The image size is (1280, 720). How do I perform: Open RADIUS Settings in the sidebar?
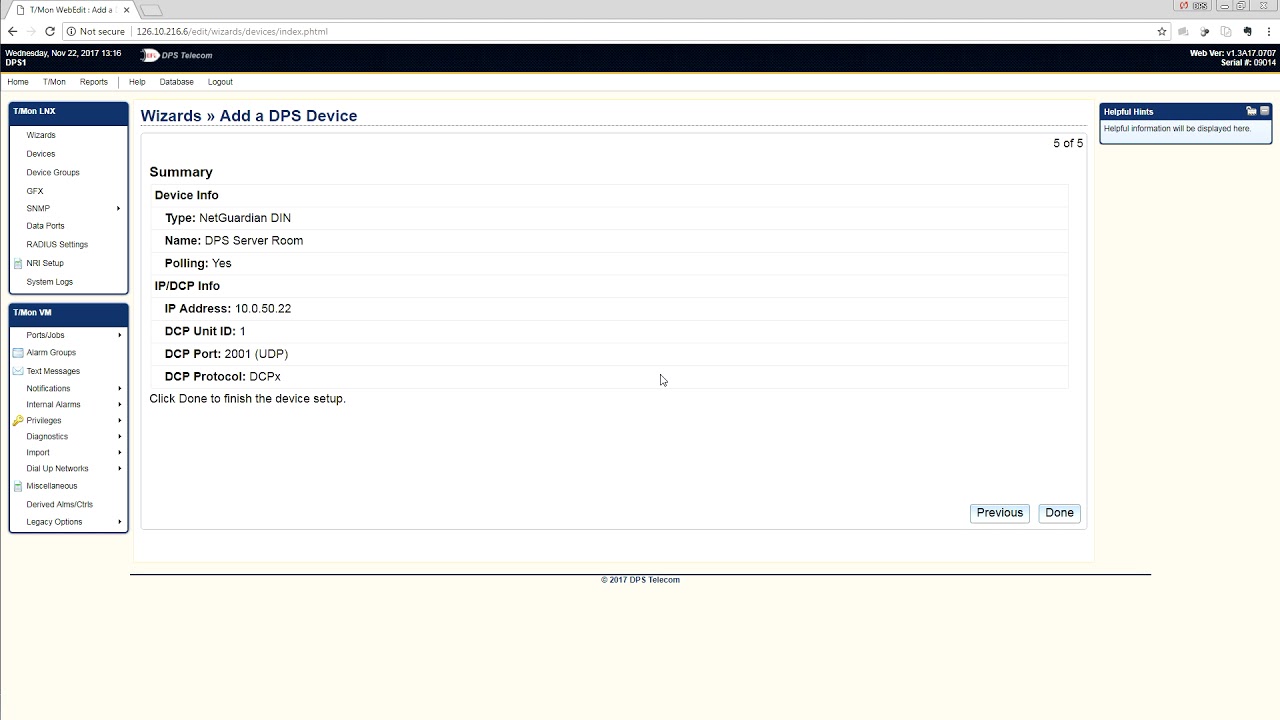tap(57, 244)
